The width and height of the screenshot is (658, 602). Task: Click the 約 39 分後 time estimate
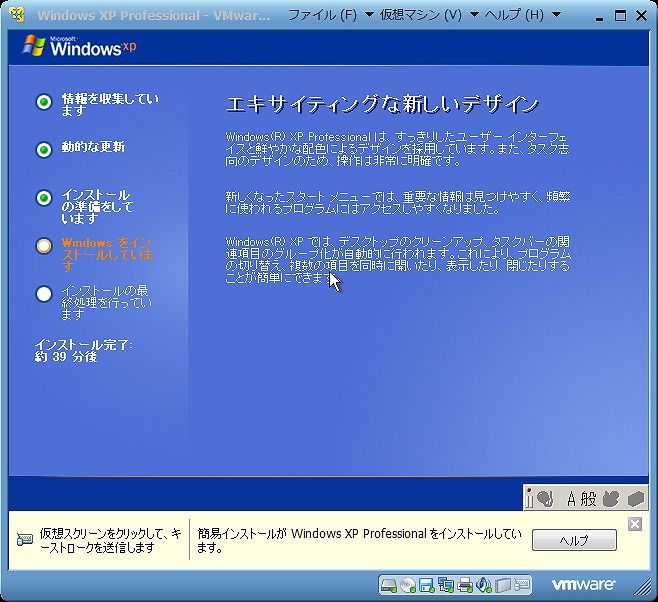pos(66,357)
